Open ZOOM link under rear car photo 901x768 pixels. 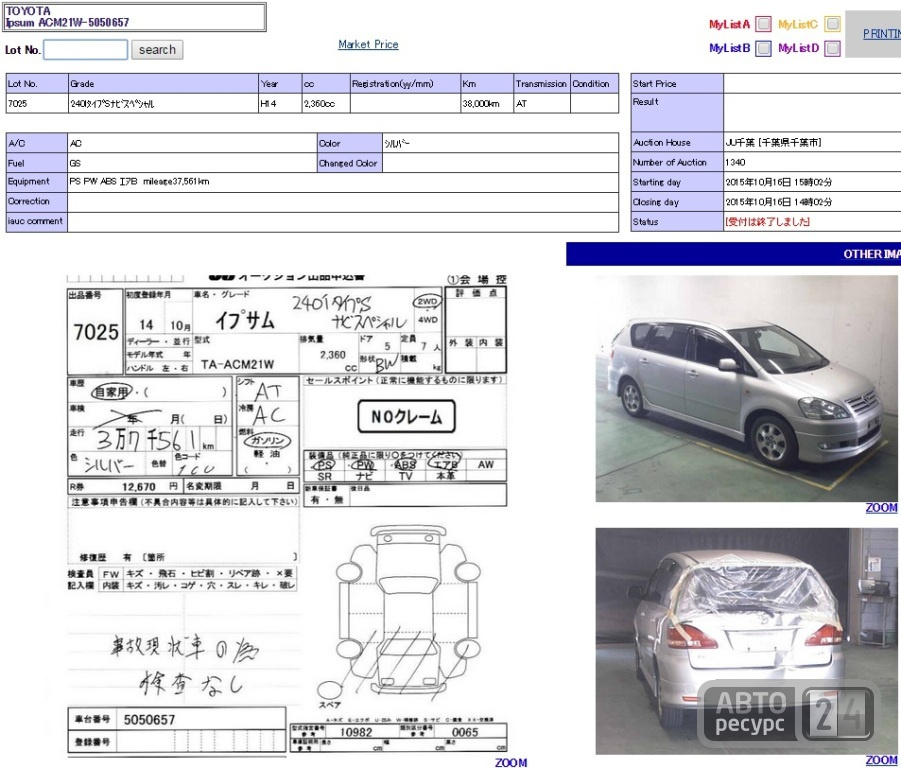(x=881, y=760)
